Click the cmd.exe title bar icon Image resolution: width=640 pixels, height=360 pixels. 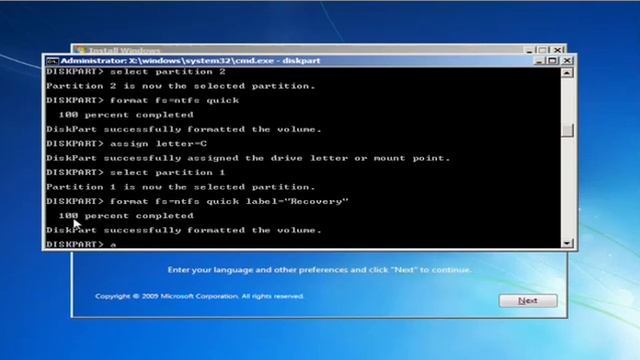click(52, 61)
